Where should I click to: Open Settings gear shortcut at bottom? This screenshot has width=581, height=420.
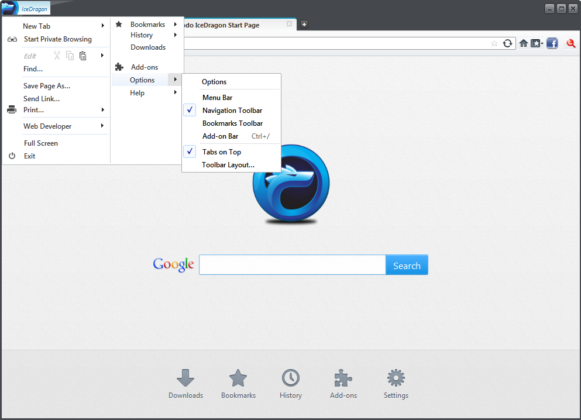(x=396, y=378)
